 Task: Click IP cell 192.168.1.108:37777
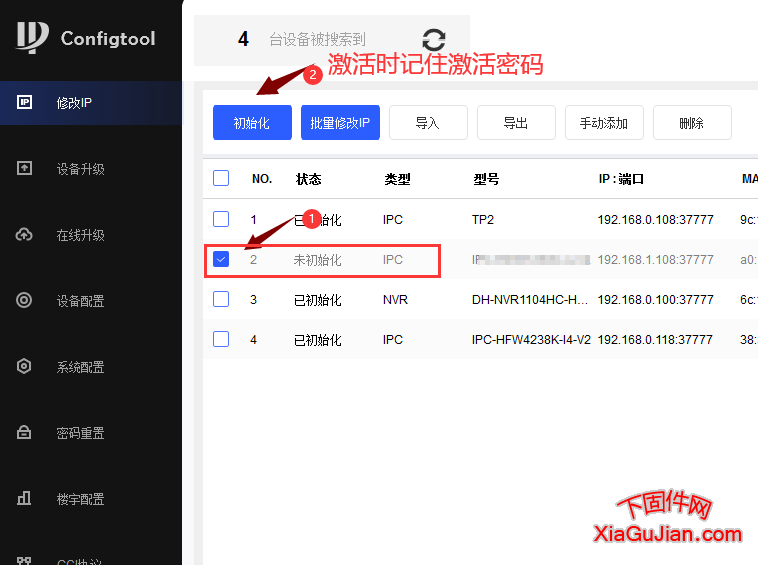click(656, 260)
